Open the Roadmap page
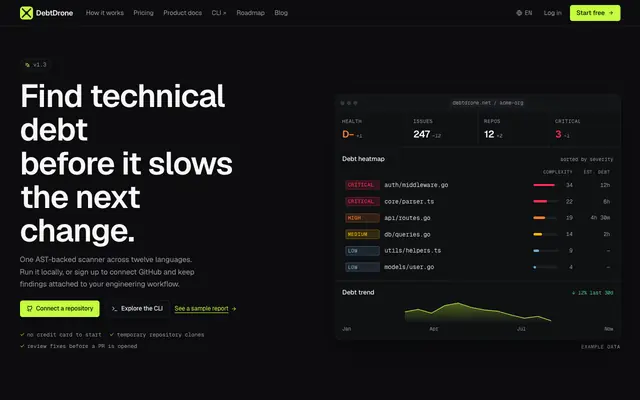The image size is (640, 400). click(x=250, y=13)
